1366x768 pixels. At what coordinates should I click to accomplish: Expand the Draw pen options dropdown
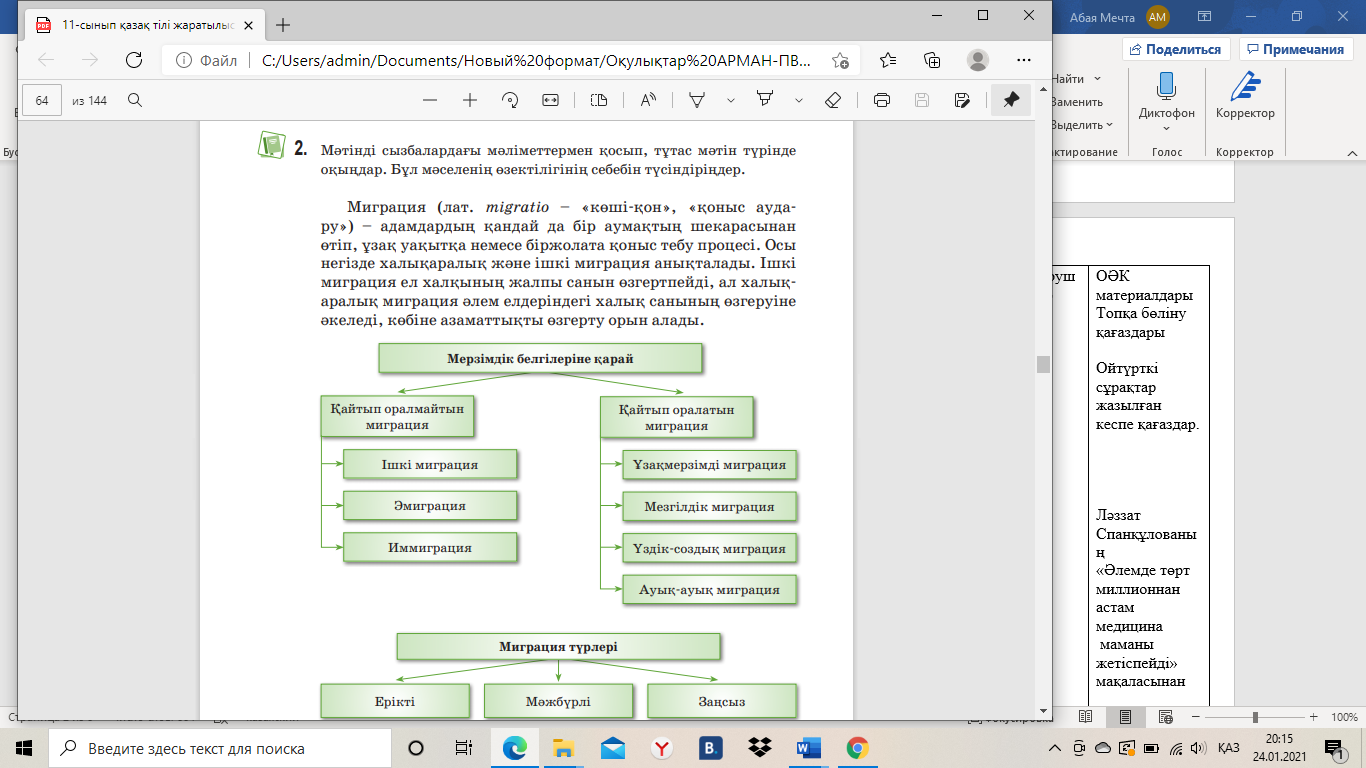pyautogui.click(x=731, y=100)
